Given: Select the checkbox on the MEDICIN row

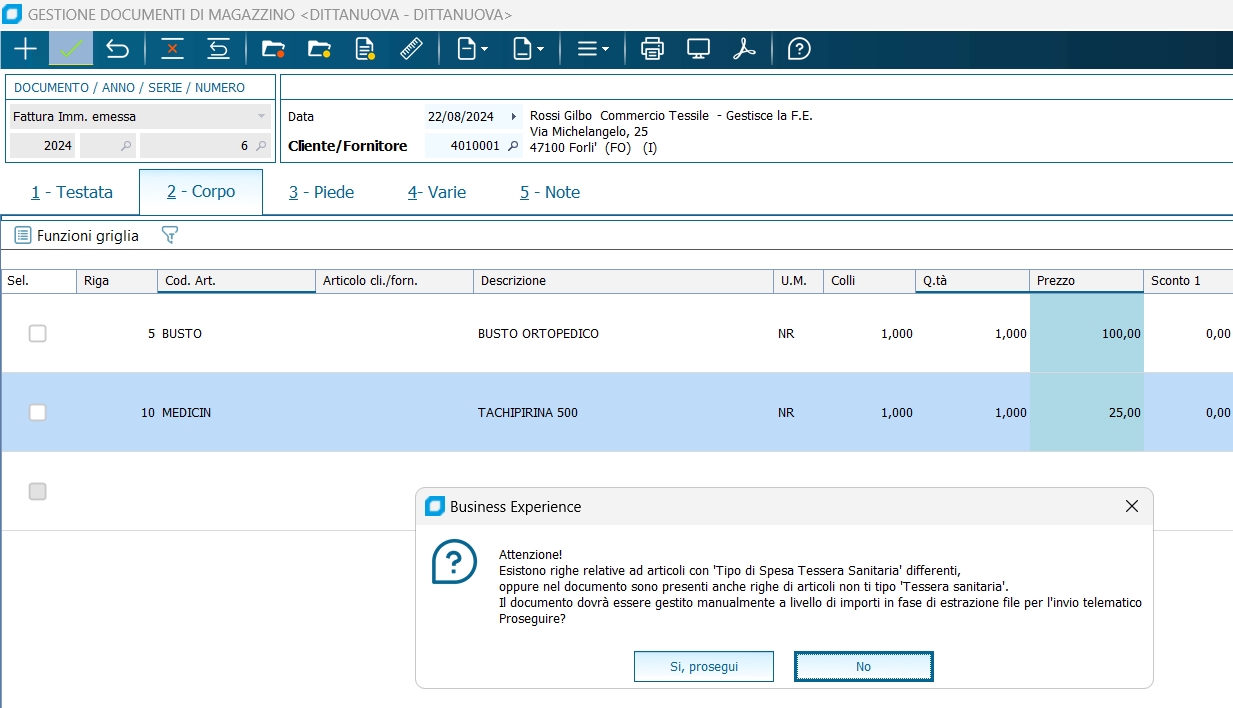Looking at the screenshot, I should [38, 412].
